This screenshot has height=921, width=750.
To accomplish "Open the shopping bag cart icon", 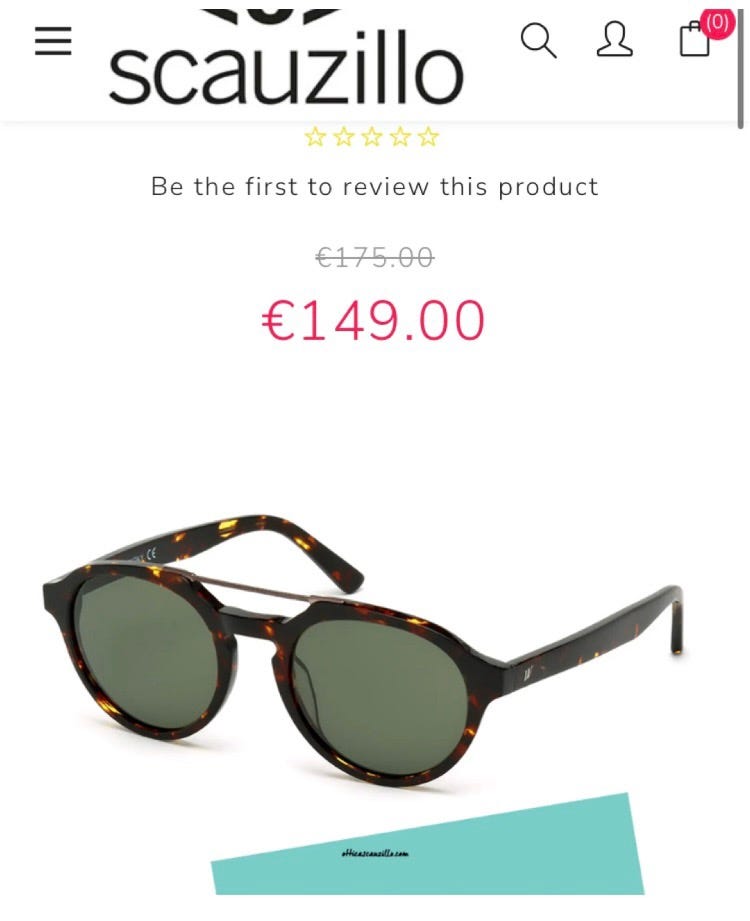I will 694,39.
